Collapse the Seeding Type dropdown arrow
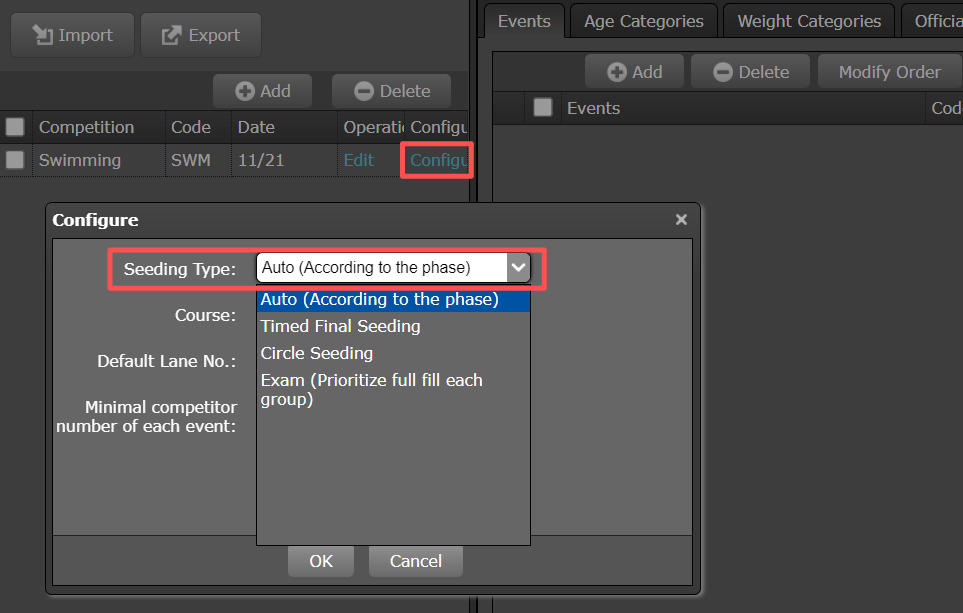The image size is (963, 613). (518, 268)
